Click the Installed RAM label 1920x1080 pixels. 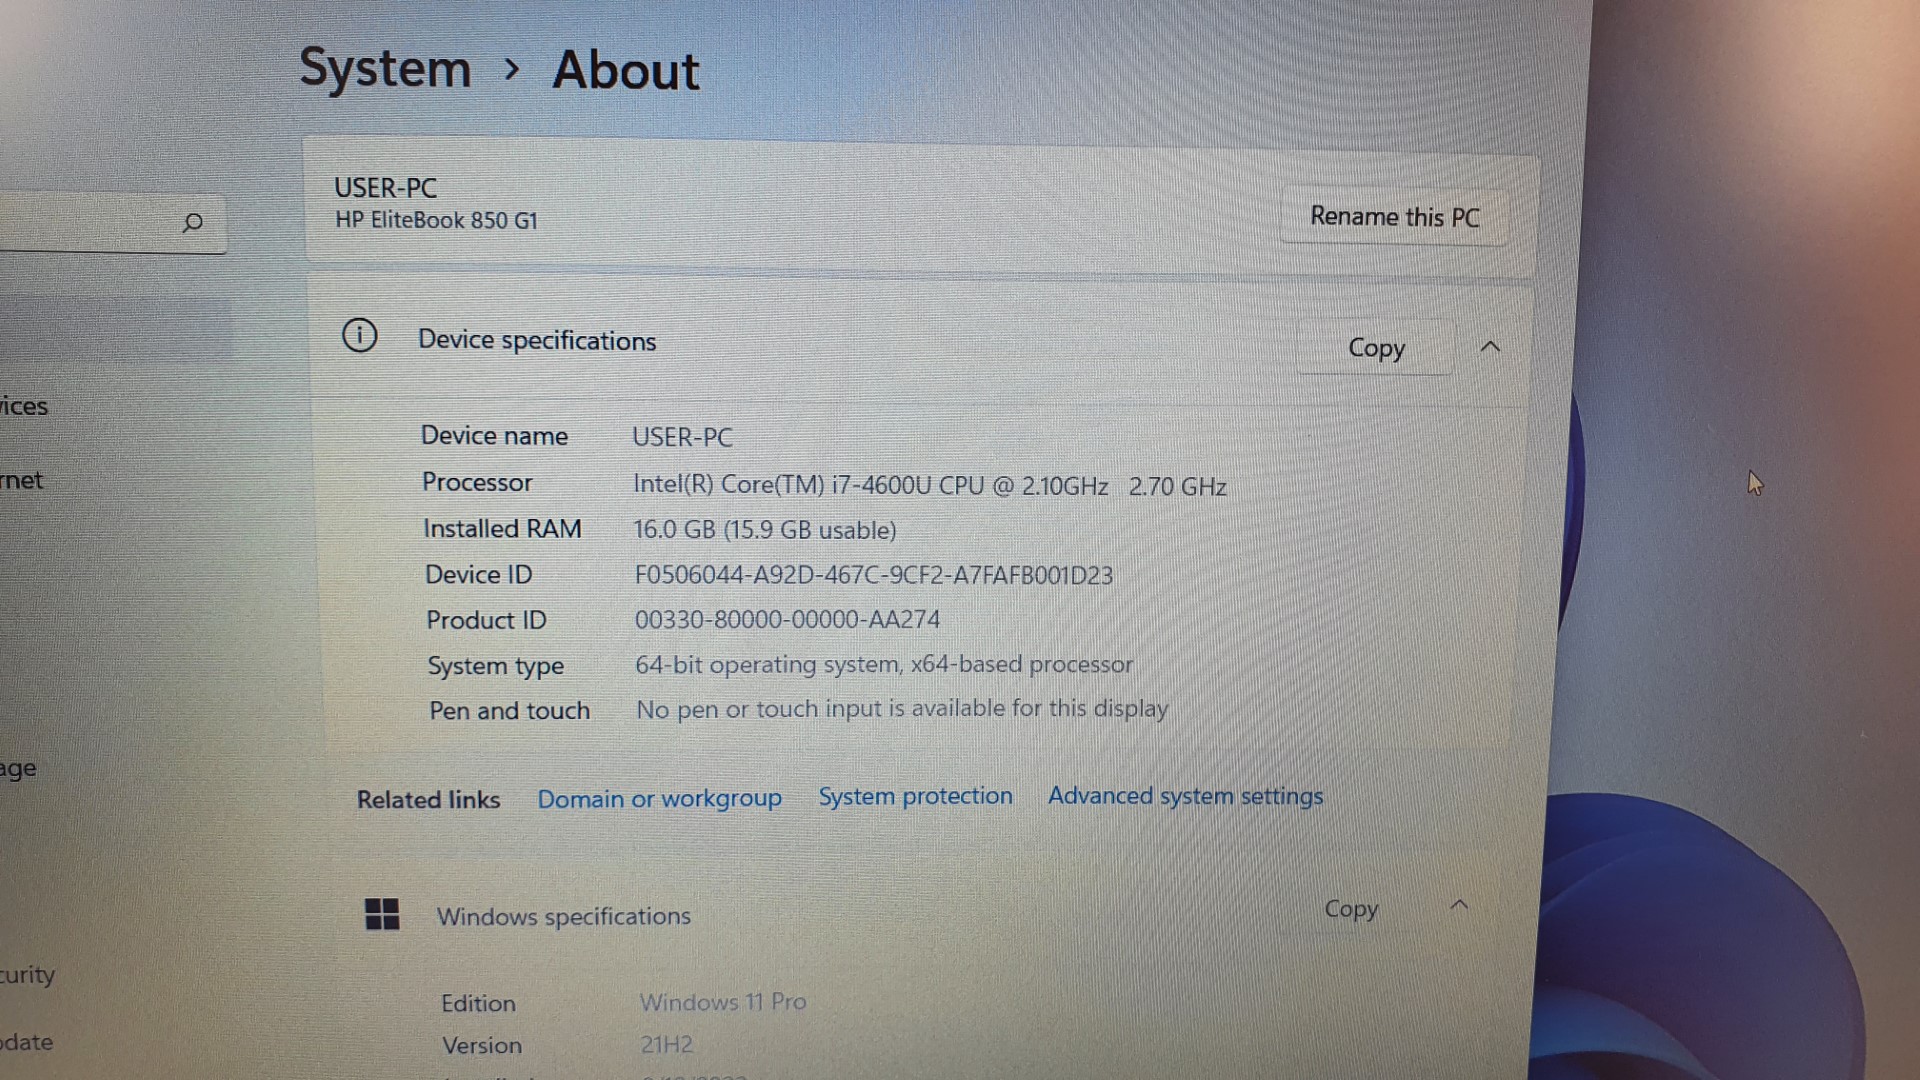[x=502, y=528]
